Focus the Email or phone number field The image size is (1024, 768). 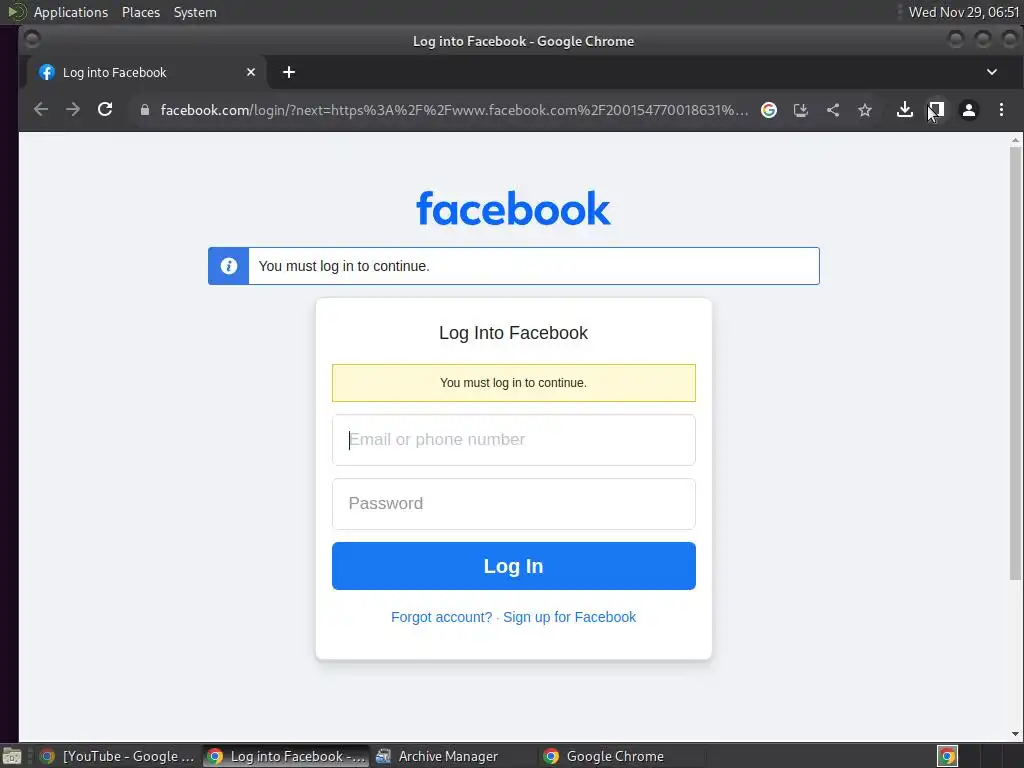tap(513, 440)
